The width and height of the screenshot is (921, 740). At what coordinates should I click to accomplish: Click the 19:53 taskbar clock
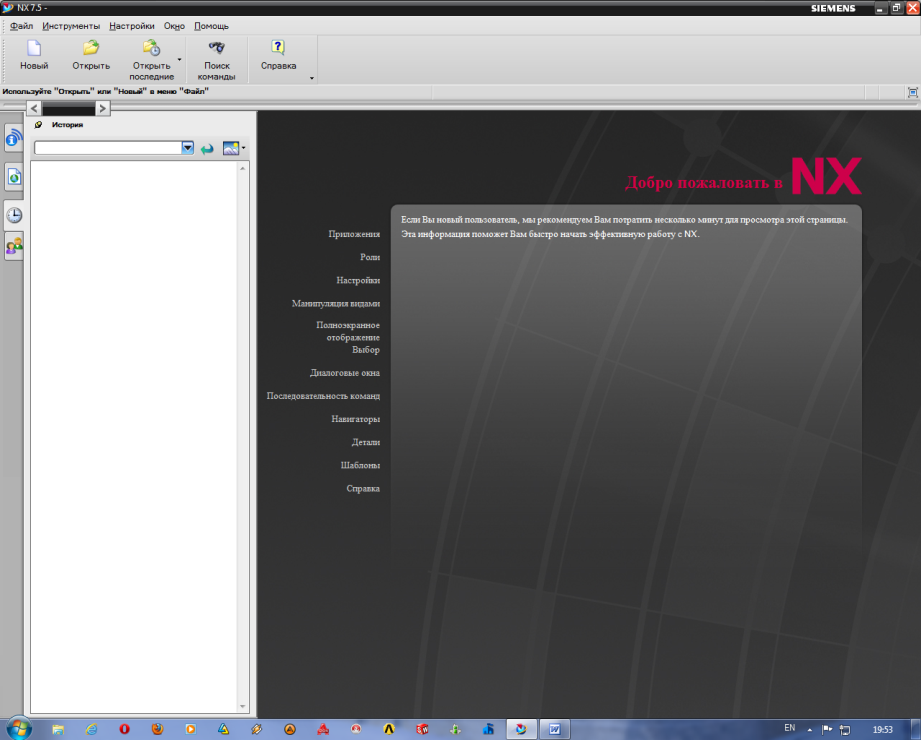(882, 729)
